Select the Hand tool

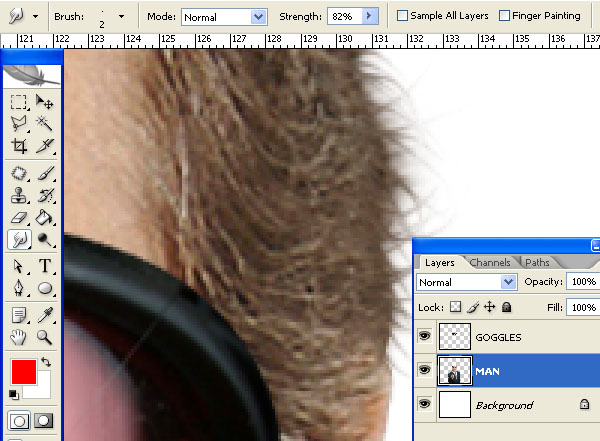click(18, 337)
